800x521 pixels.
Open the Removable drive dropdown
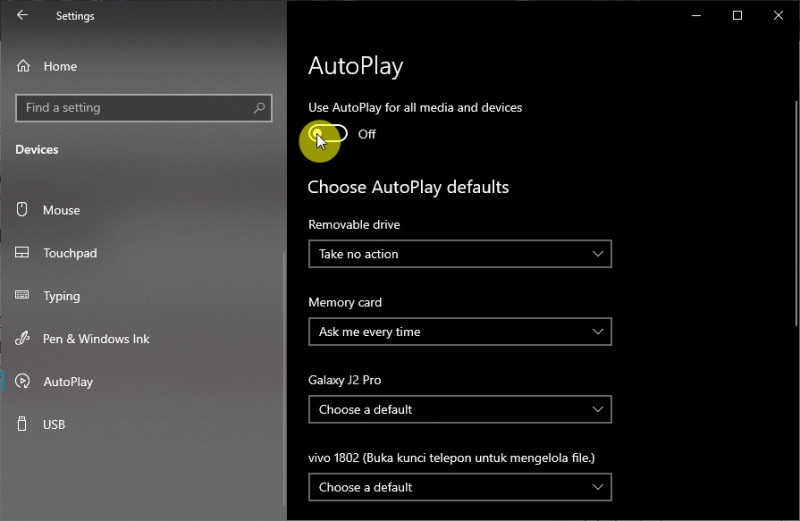click(459, 254)
